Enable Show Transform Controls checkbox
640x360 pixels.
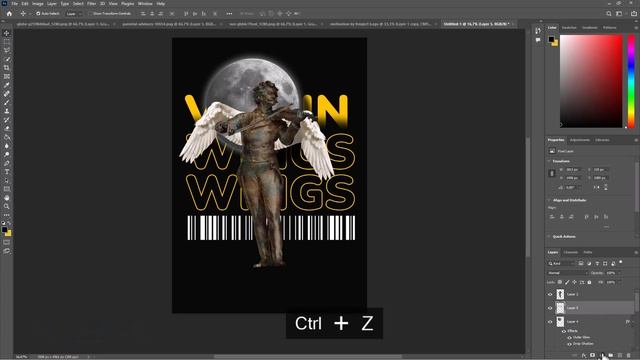click(91, 13)
